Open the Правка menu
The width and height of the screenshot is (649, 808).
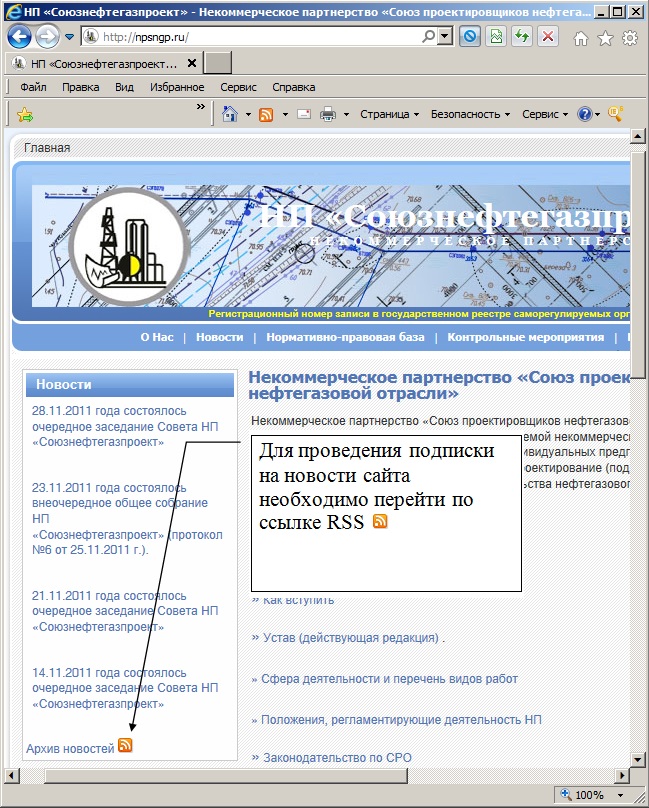(x=80, y=87)
